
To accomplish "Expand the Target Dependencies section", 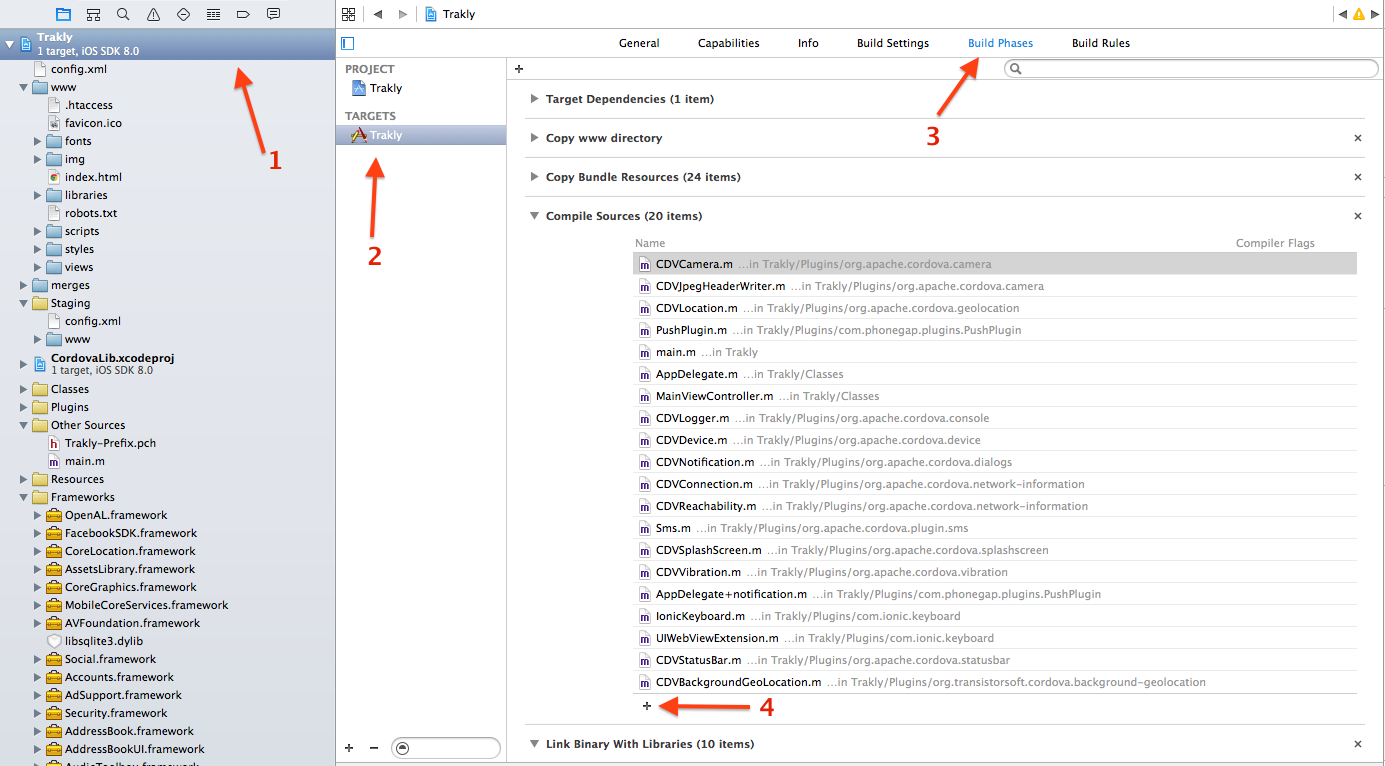I will point(535,99).
